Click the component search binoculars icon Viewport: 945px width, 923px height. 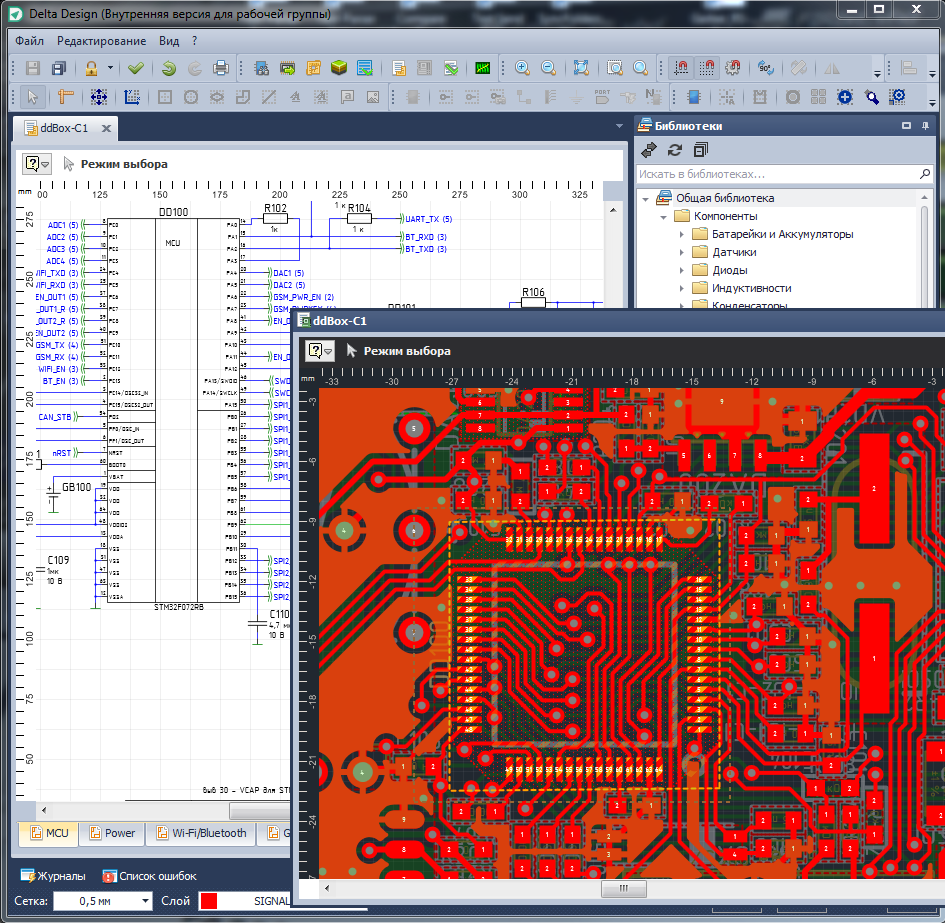(x=262, y=68)
